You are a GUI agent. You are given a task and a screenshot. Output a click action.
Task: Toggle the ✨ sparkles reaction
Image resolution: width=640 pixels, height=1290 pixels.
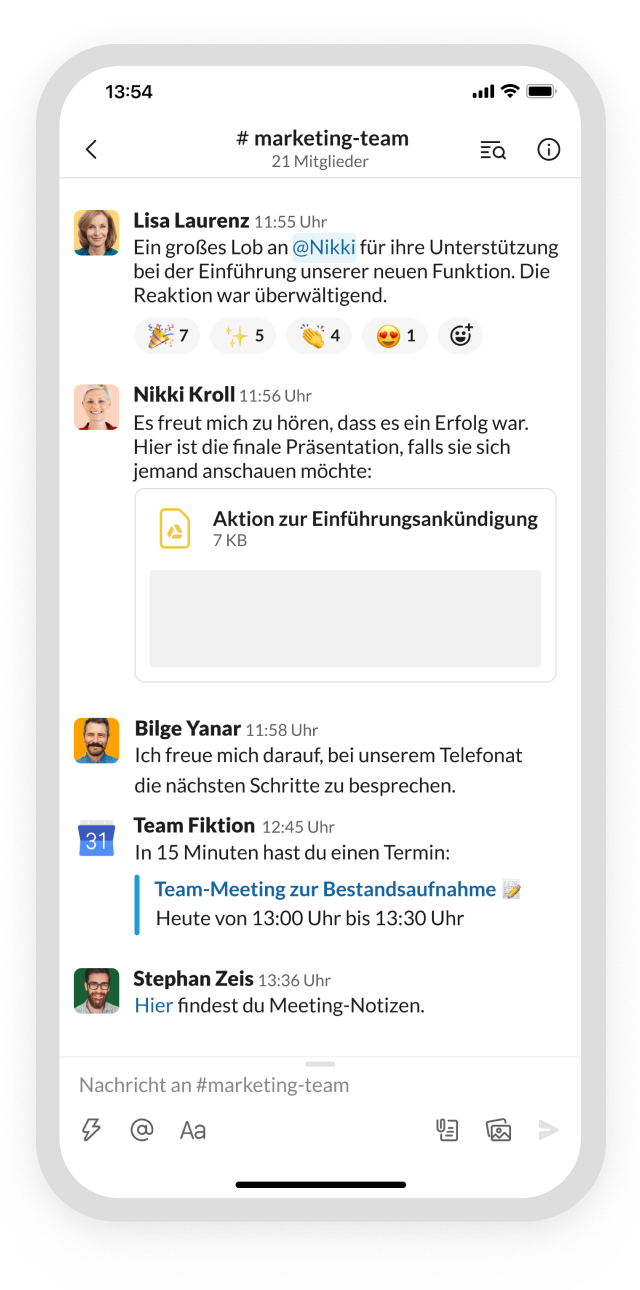(242, 335)
